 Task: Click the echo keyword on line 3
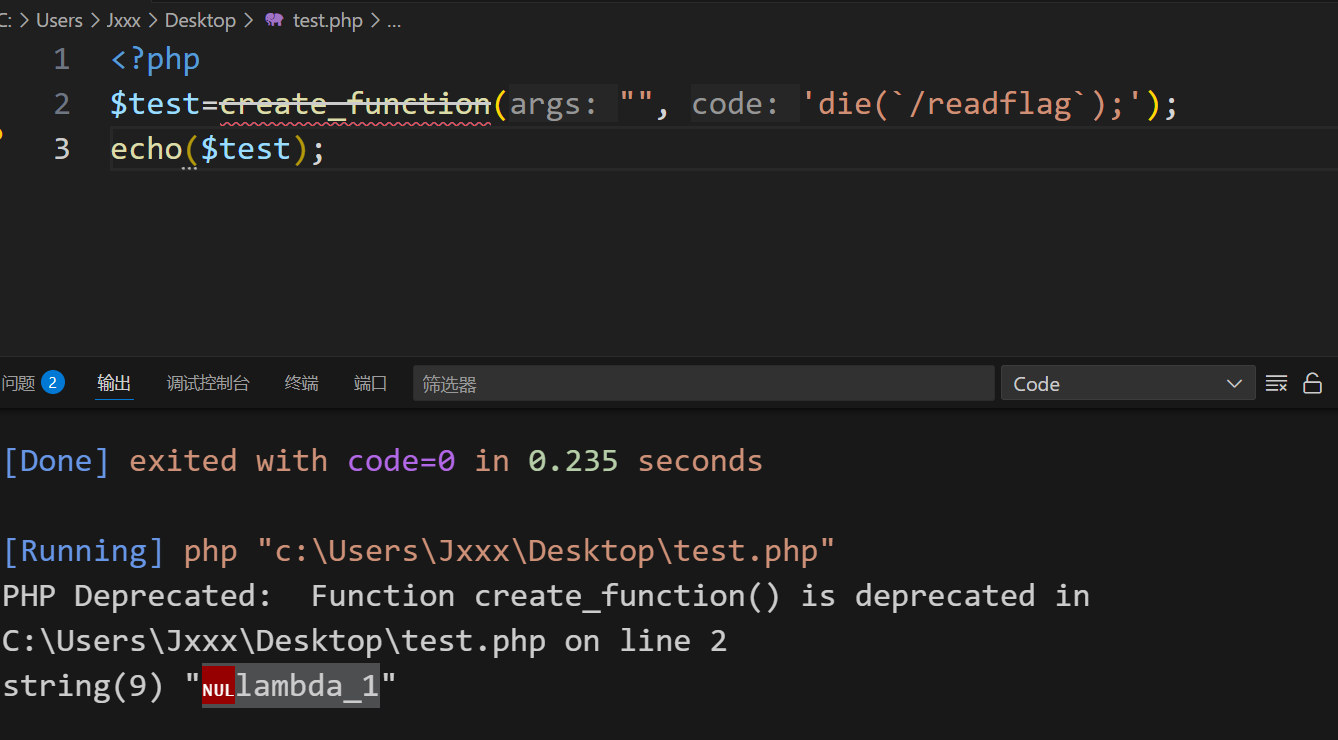pos(146,149)
